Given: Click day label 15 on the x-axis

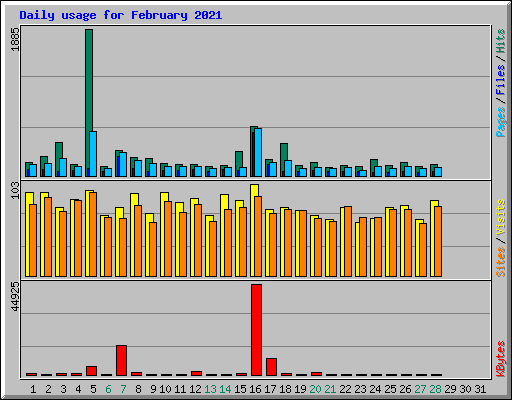Looking at the screenshot, I should (x=240, y=389).
